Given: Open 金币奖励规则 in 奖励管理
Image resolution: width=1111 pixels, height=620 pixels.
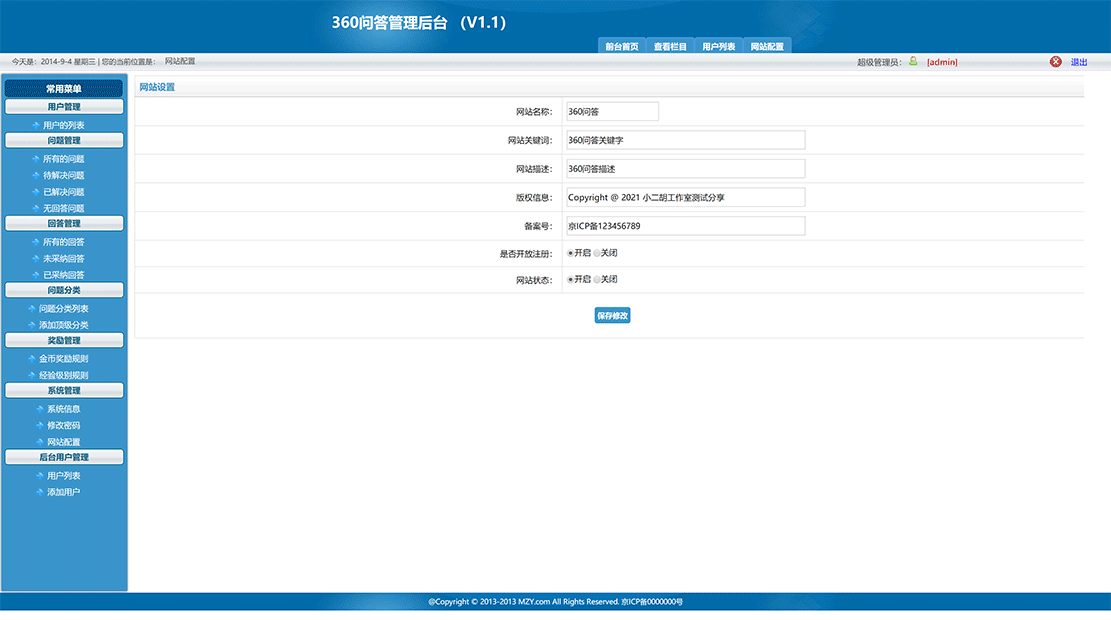Looking at the screenshot, I should pyautogui.click(x=63, y=358).
